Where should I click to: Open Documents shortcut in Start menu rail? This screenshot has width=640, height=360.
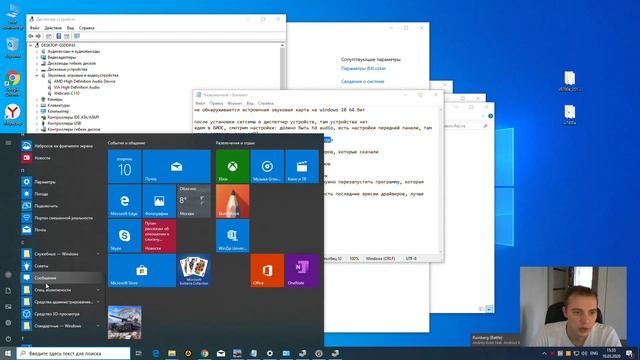pyautogui.click(x=8, y=291)
